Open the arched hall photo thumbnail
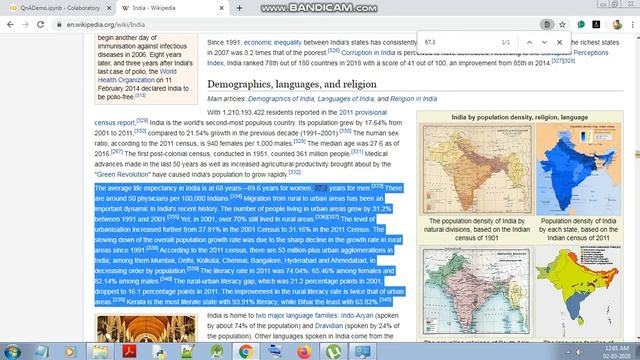 click(x=146, y=329)
